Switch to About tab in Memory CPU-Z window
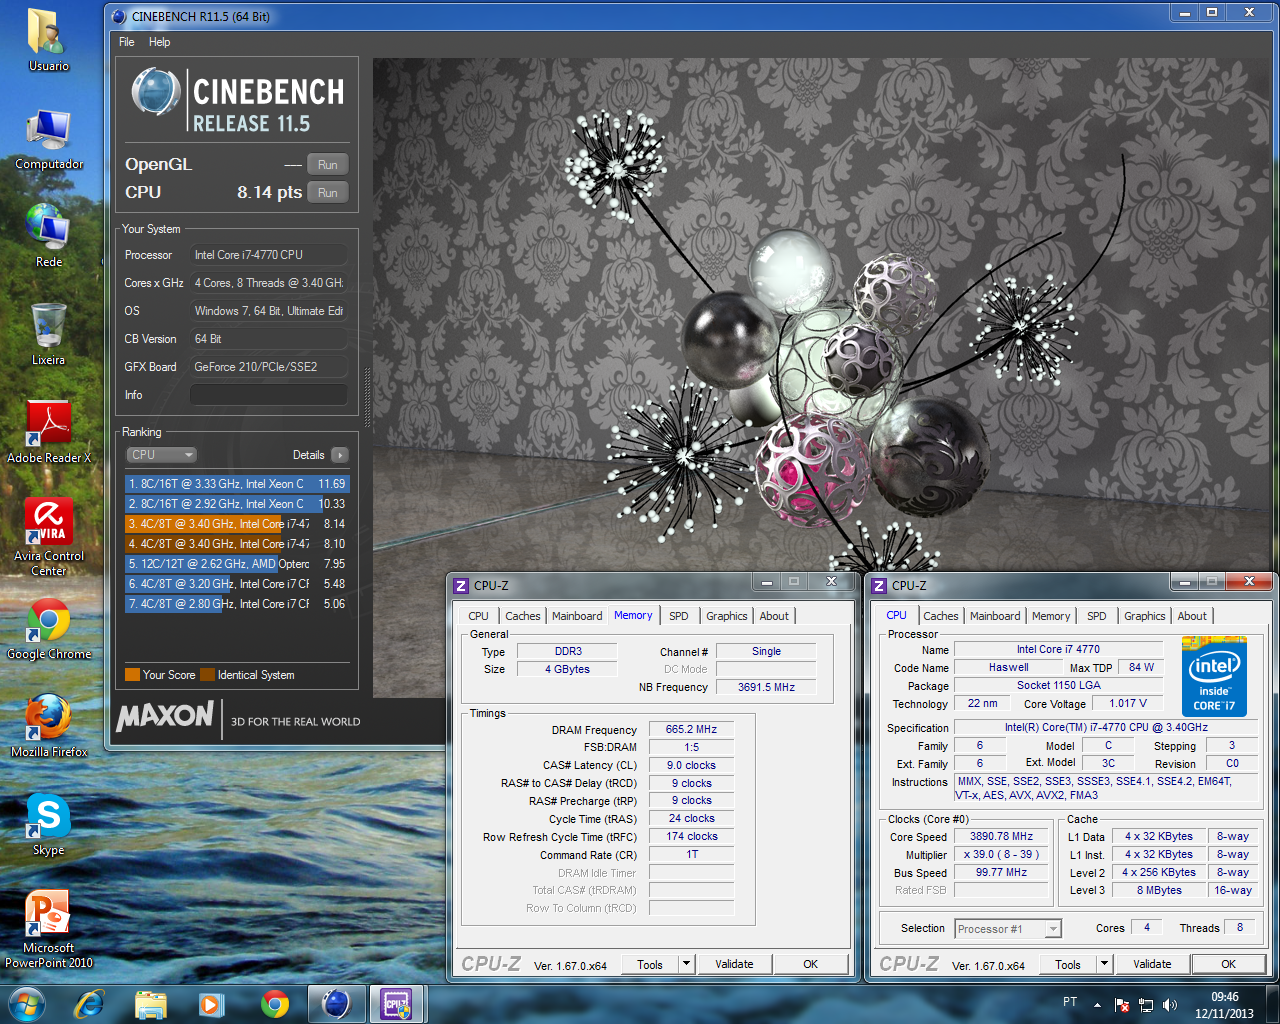Image resolution: width=1280 pixels, height=1024 pixels. pos(774,616)
